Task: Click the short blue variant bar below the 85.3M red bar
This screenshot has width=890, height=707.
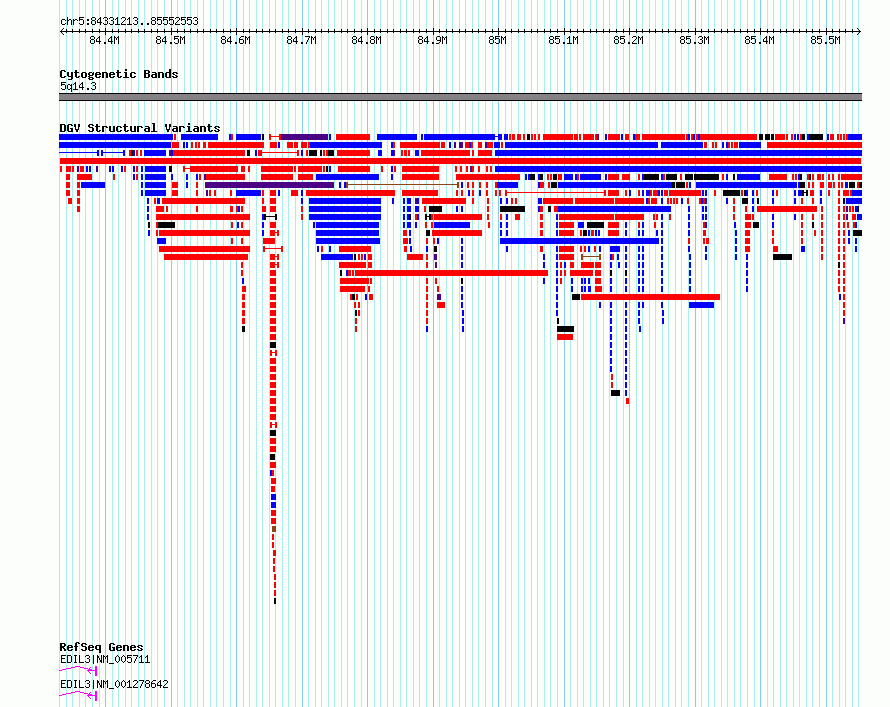Action: (x=702, y=305)
